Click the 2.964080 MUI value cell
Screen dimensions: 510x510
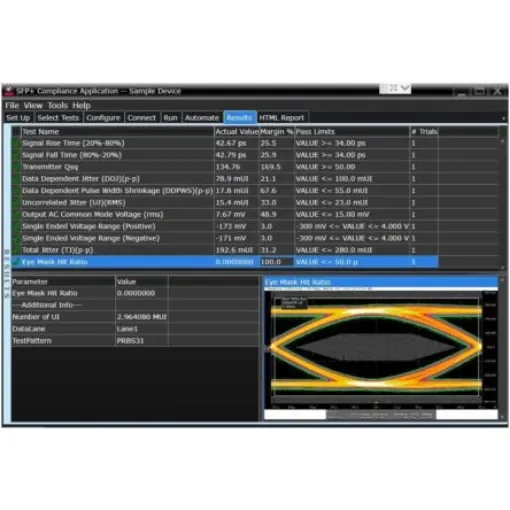[142, 317]
